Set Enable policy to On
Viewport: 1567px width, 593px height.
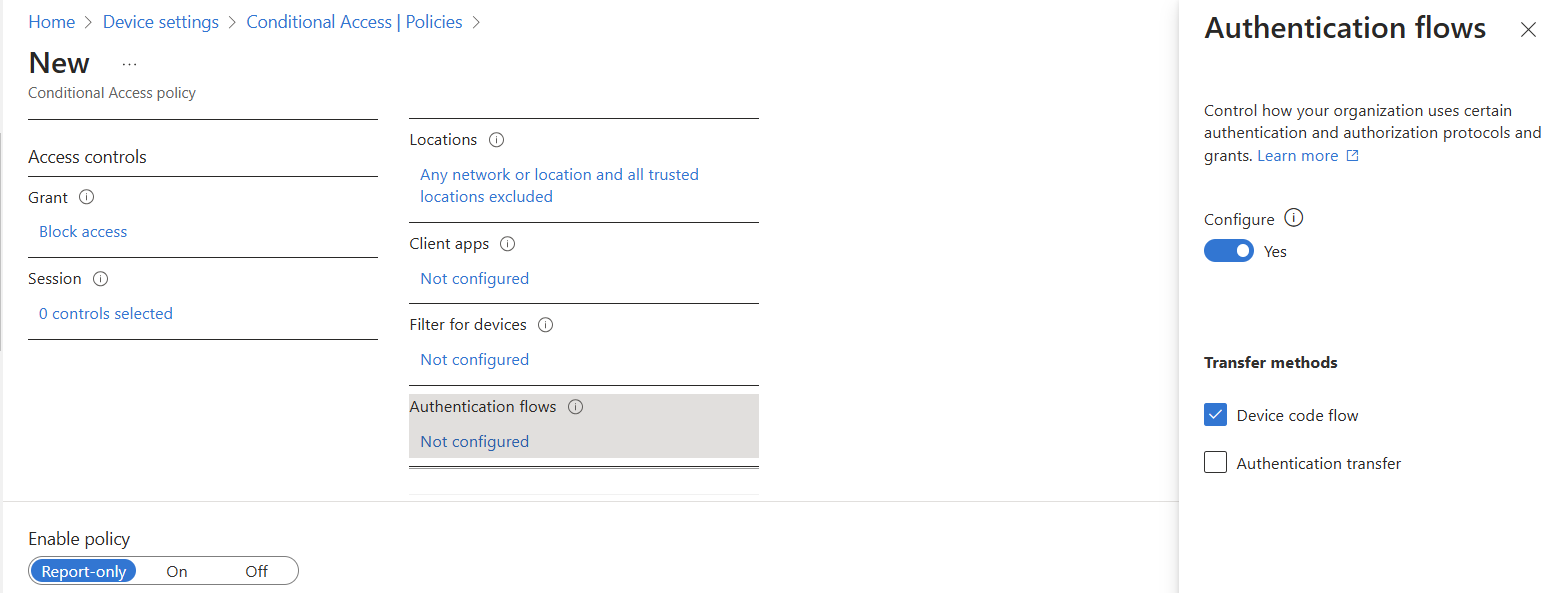(176, 570)
